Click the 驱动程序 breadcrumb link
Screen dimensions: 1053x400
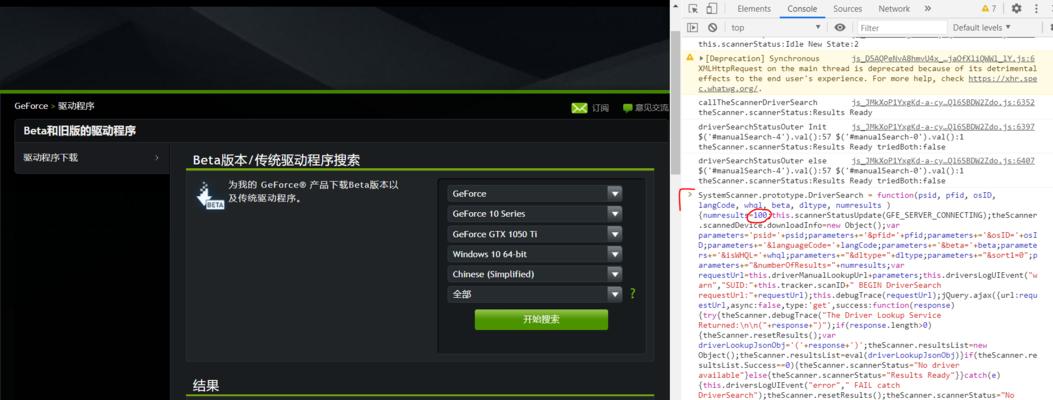(76, 106)
